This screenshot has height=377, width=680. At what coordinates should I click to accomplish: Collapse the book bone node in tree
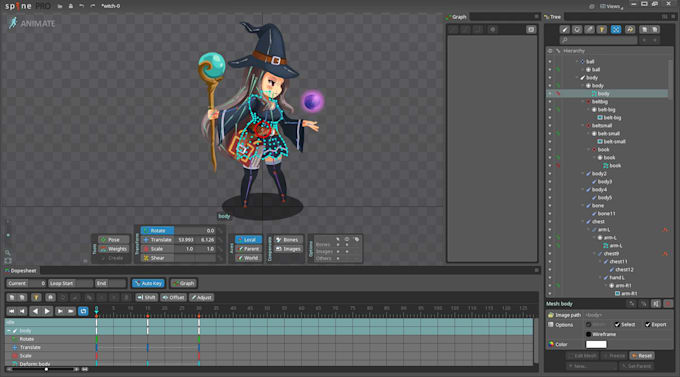589,149
